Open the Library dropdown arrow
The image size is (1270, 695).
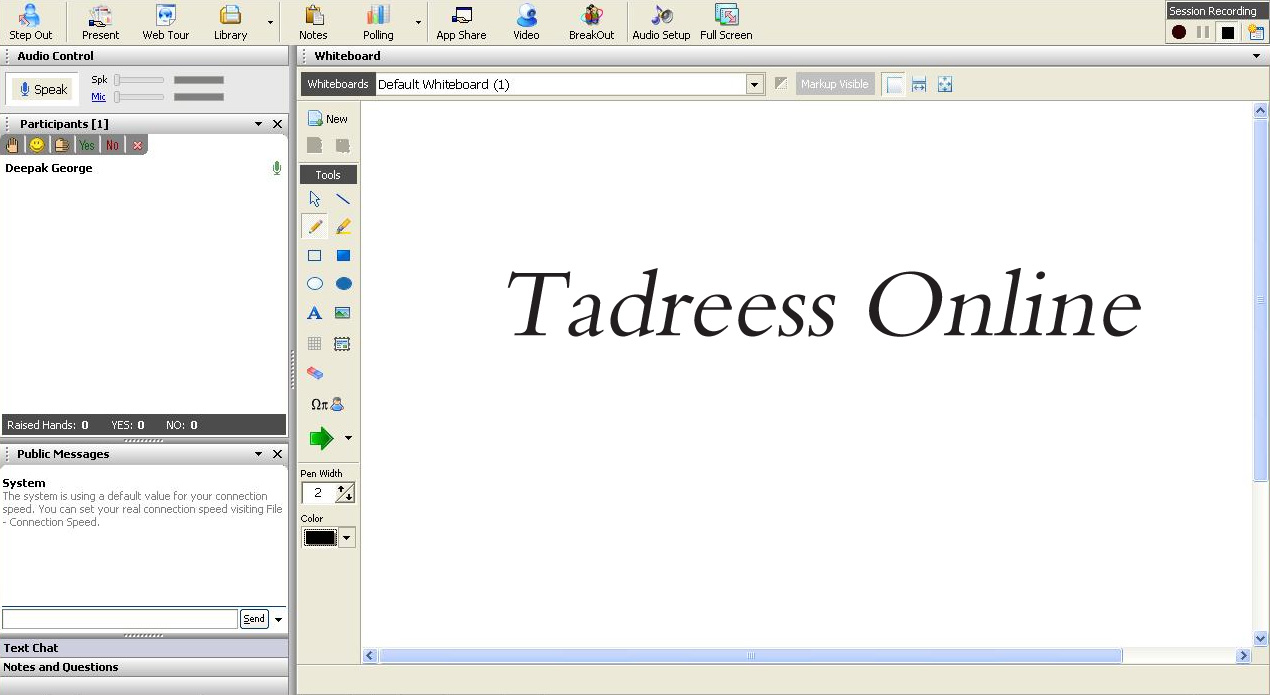(x=270, y=22)
